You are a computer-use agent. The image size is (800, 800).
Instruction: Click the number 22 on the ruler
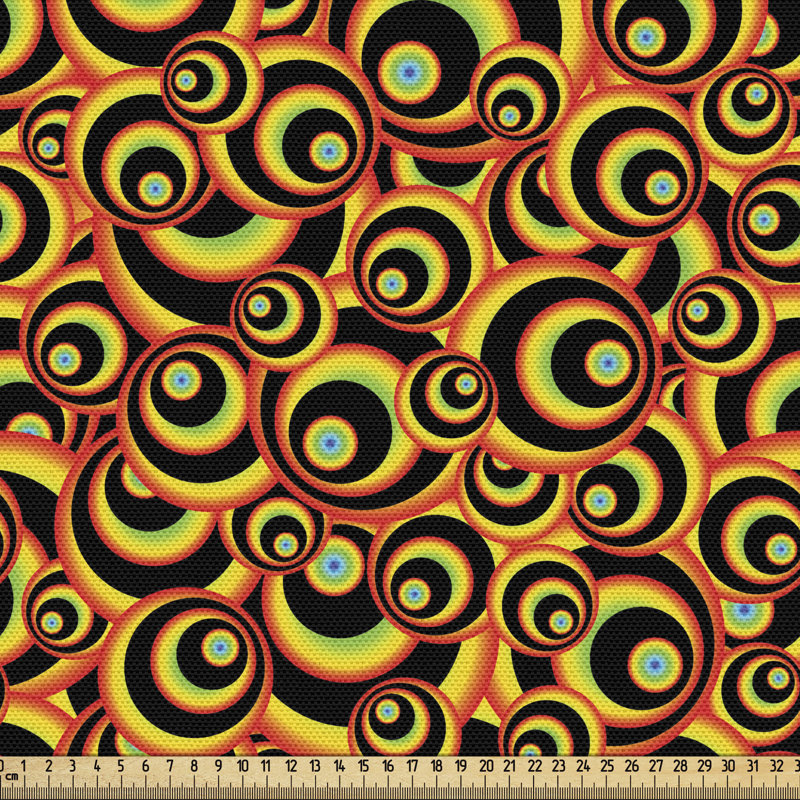click(x=534, y=766)
